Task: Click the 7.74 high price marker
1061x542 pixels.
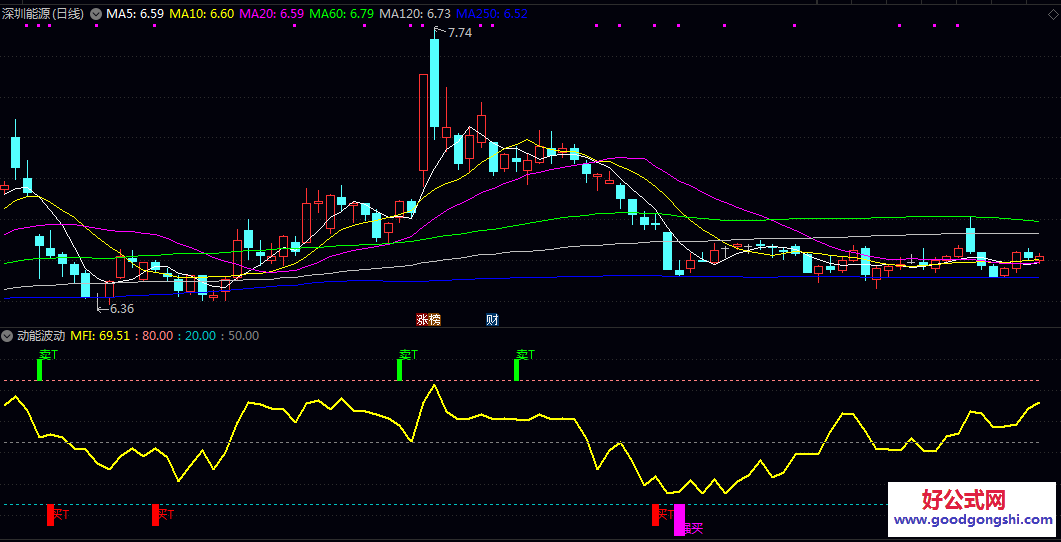Action: 459,33
